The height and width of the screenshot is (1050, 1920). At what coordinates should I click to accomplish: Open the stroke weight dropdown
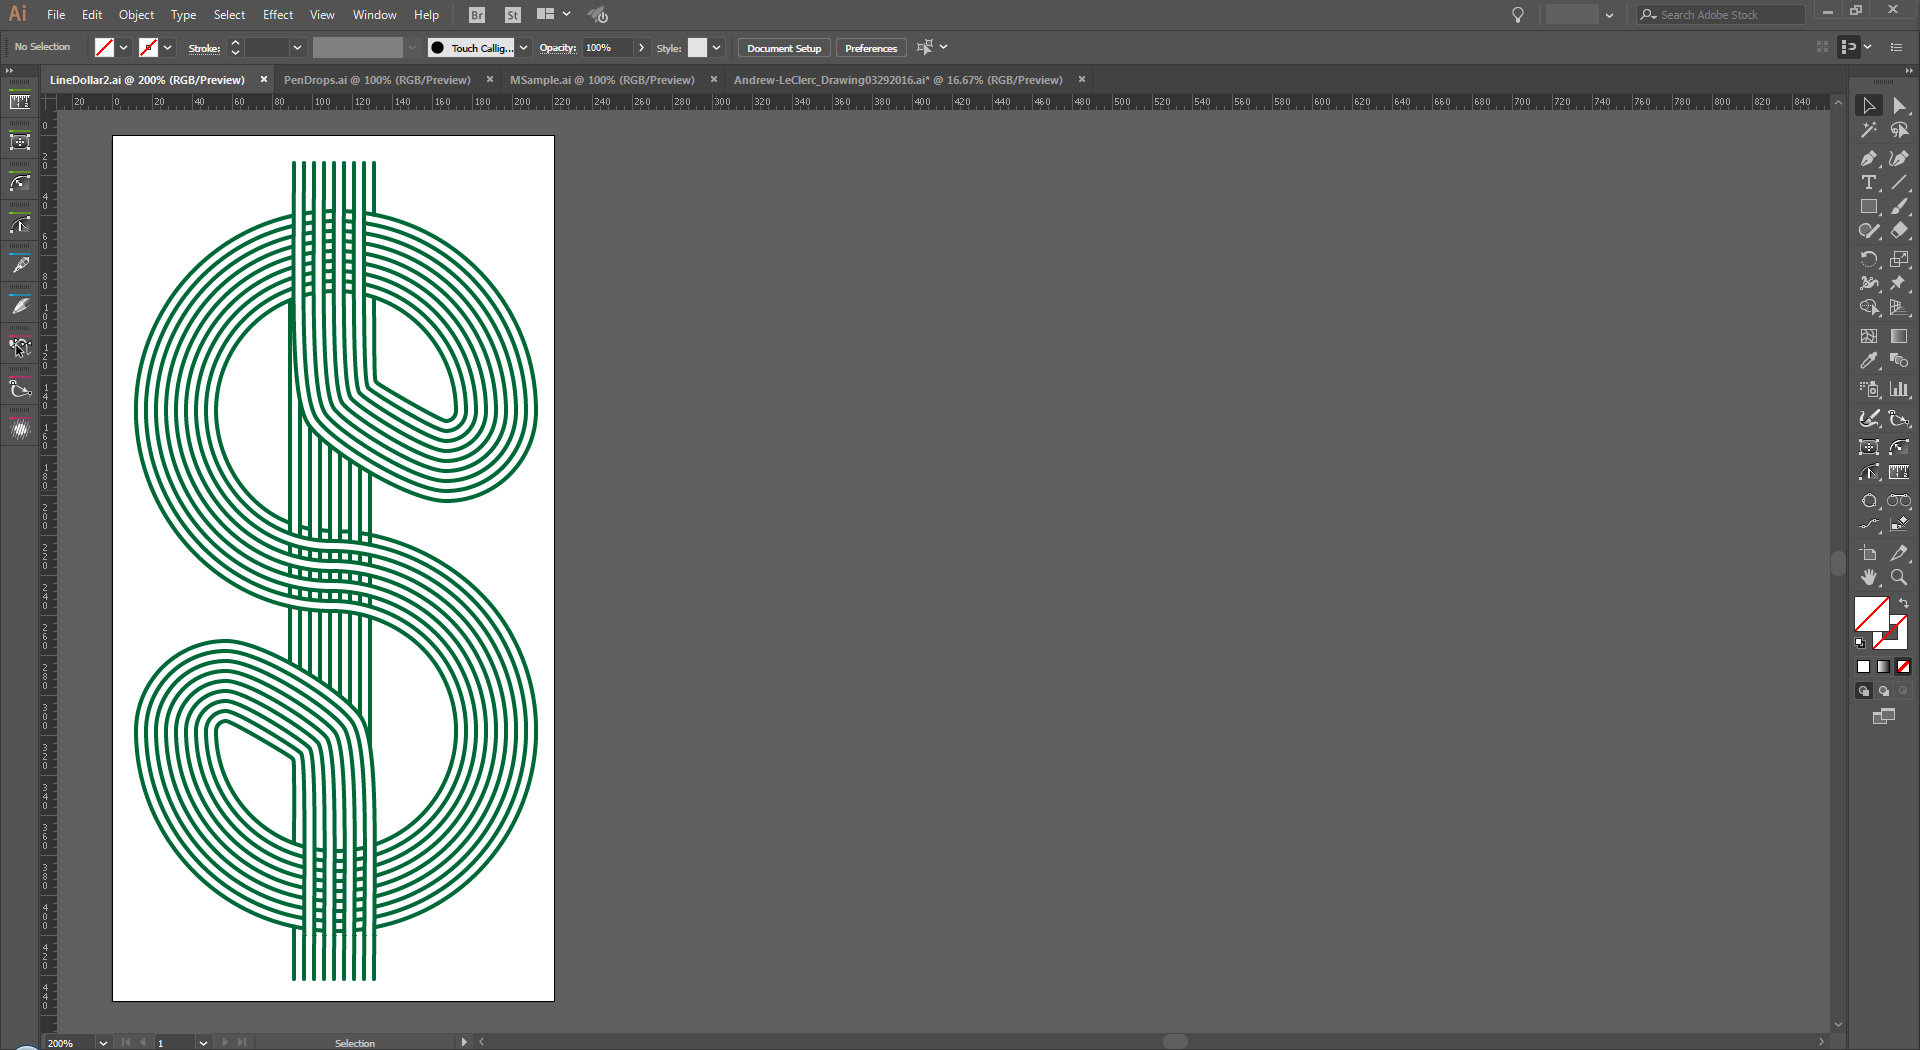pyautogui.click(x=297, y=48)
